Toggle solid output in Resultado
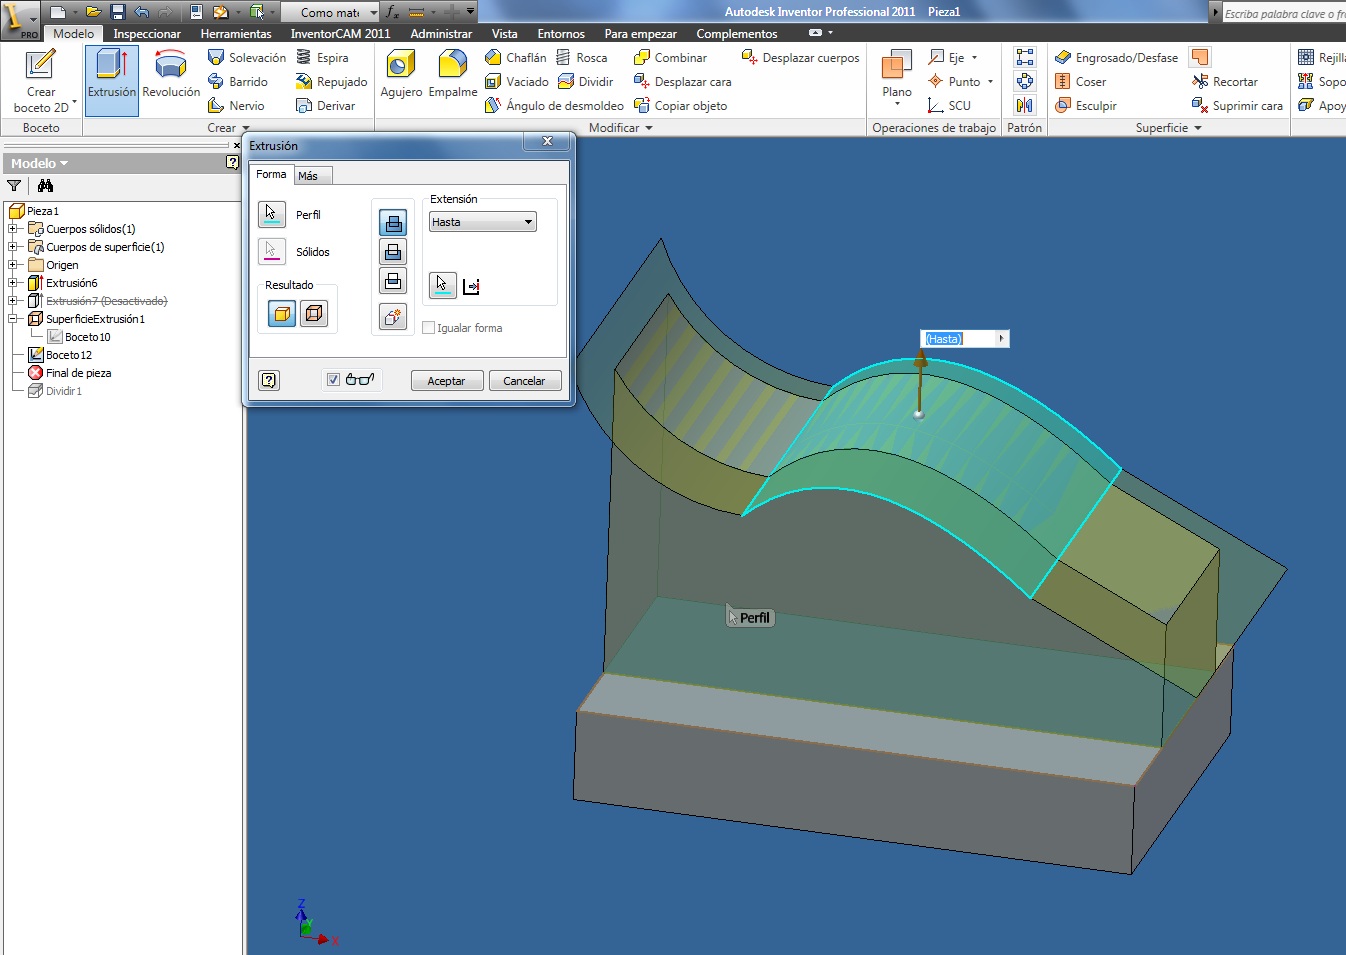Viewport: 1346px width, 955px height. click(x=282, y=314)
